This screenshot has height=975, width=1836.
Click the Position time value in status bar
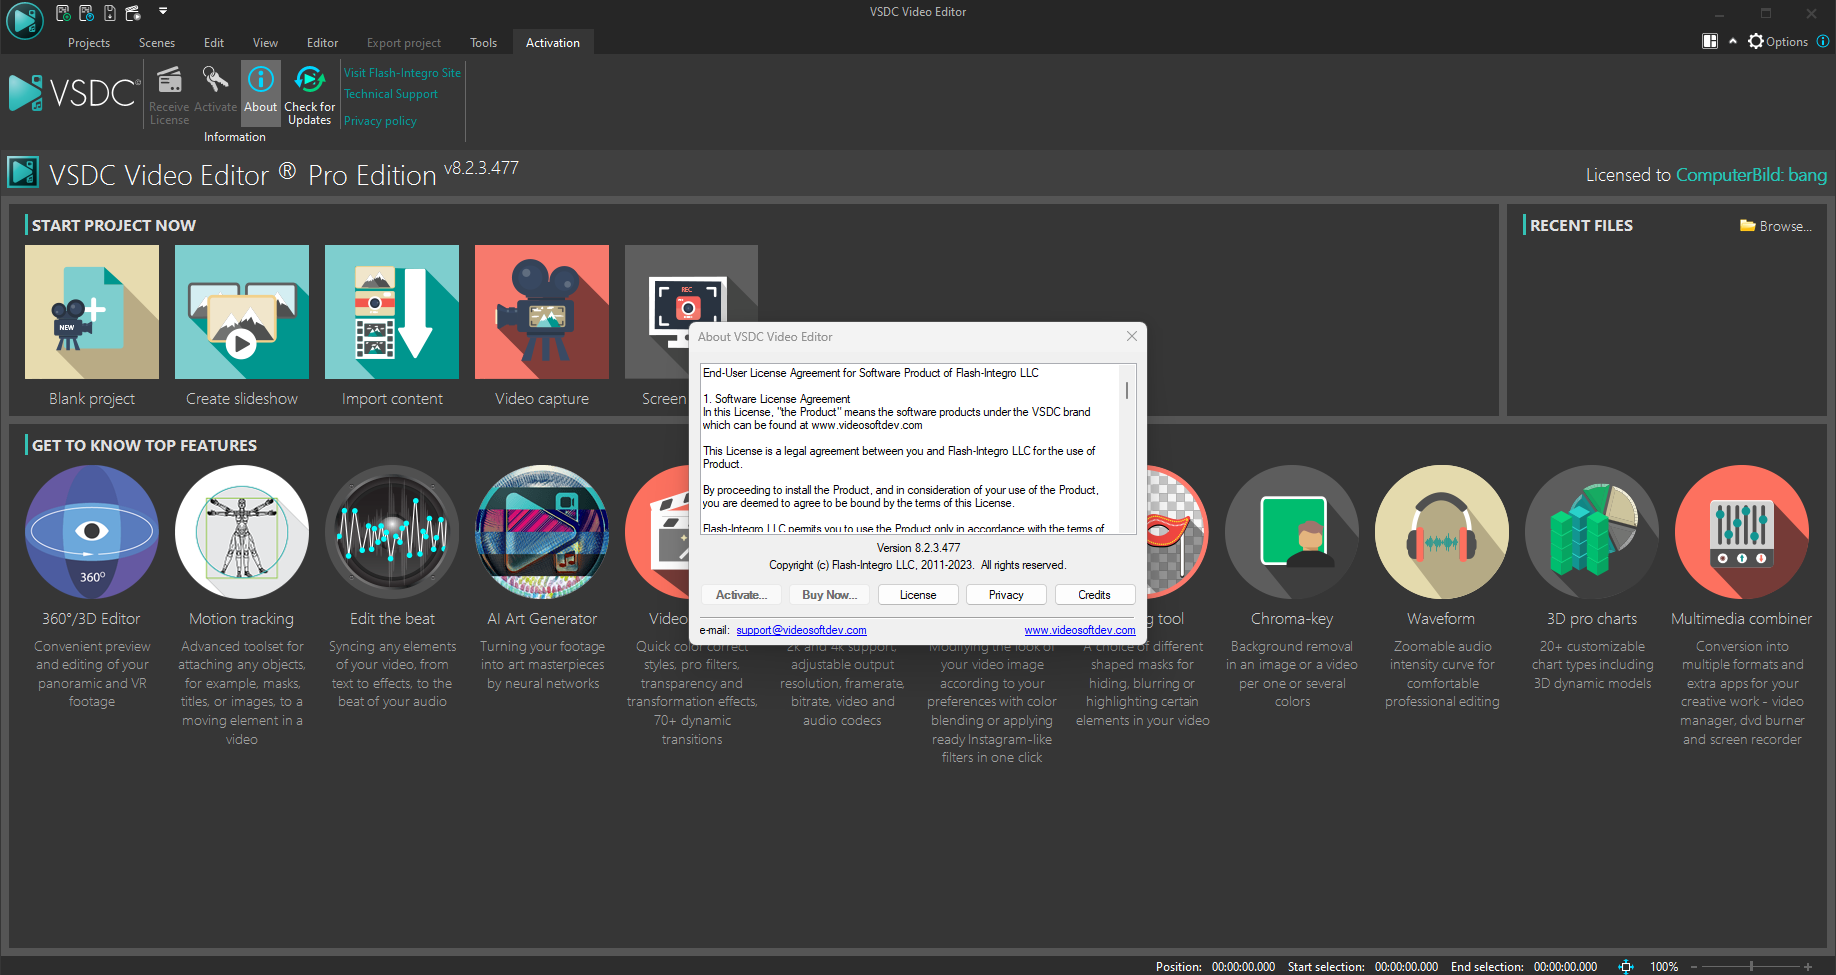(x=1243, y=967)
